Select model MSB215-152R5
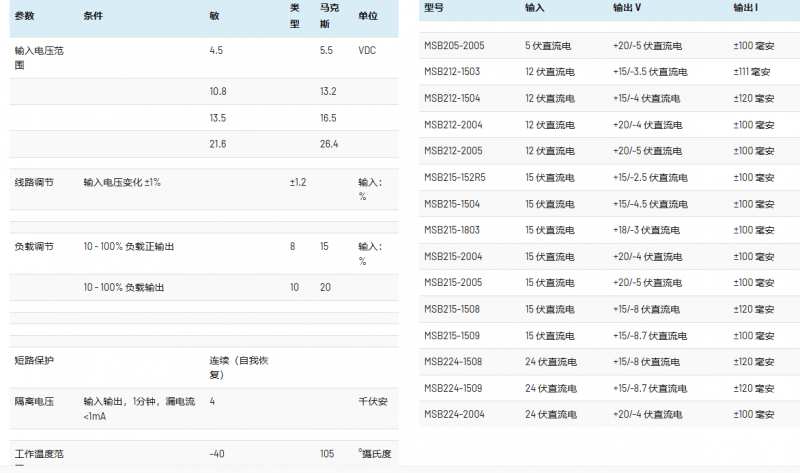800x473 pixels. (x=455, y=177)
